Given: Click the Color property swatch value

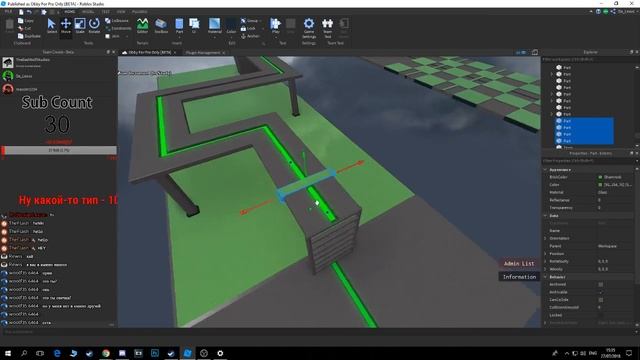Looking at the screenshot, I should [600, 185].
